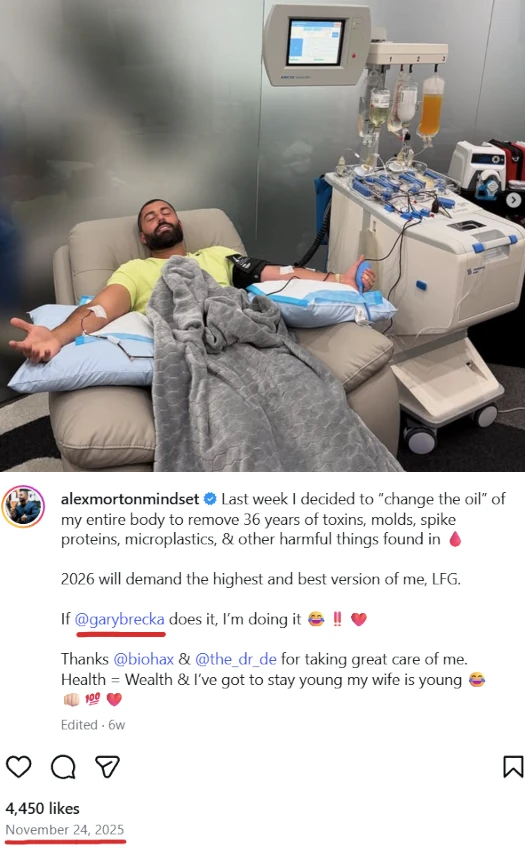Open alexmortonmindset profile picture story
The image size is (525, 848).
[23, 506]
